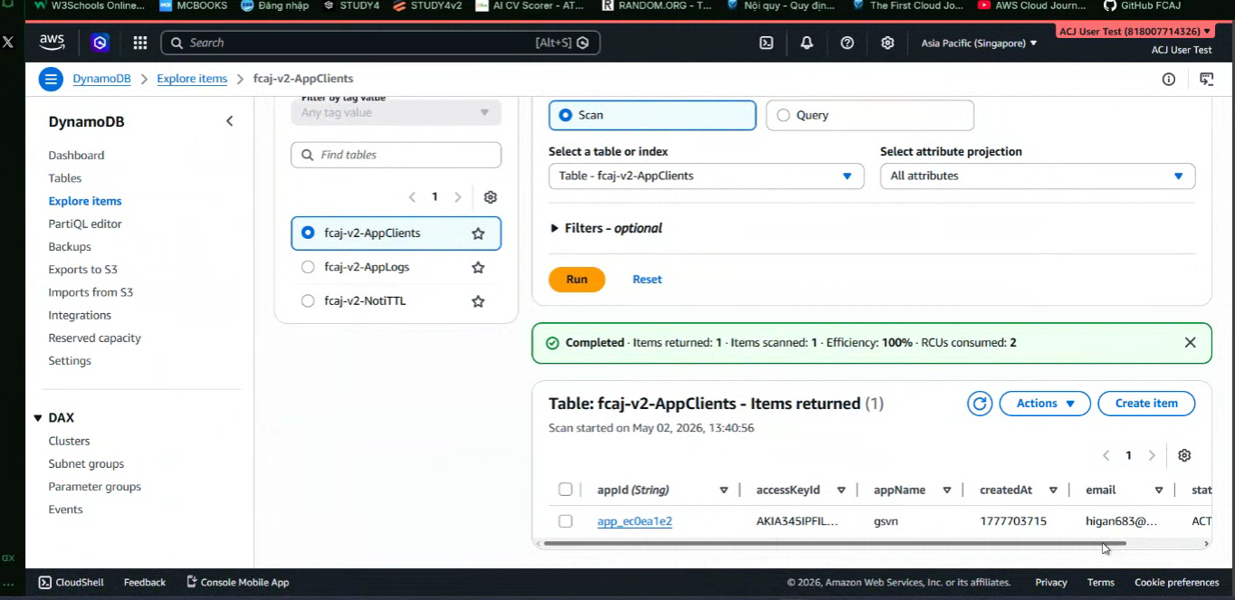Open table list preferences gear icon
1235x600 pixels.
[490, 197]
